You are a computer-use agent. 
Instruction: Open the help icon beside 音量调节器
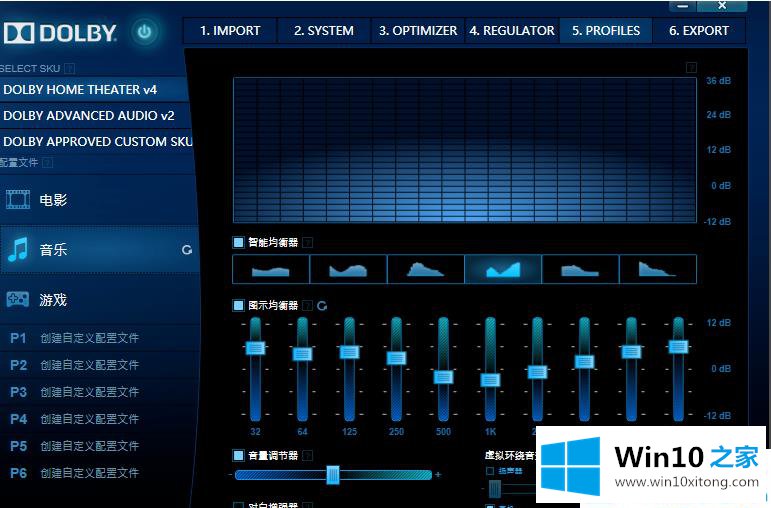[307, 455]
